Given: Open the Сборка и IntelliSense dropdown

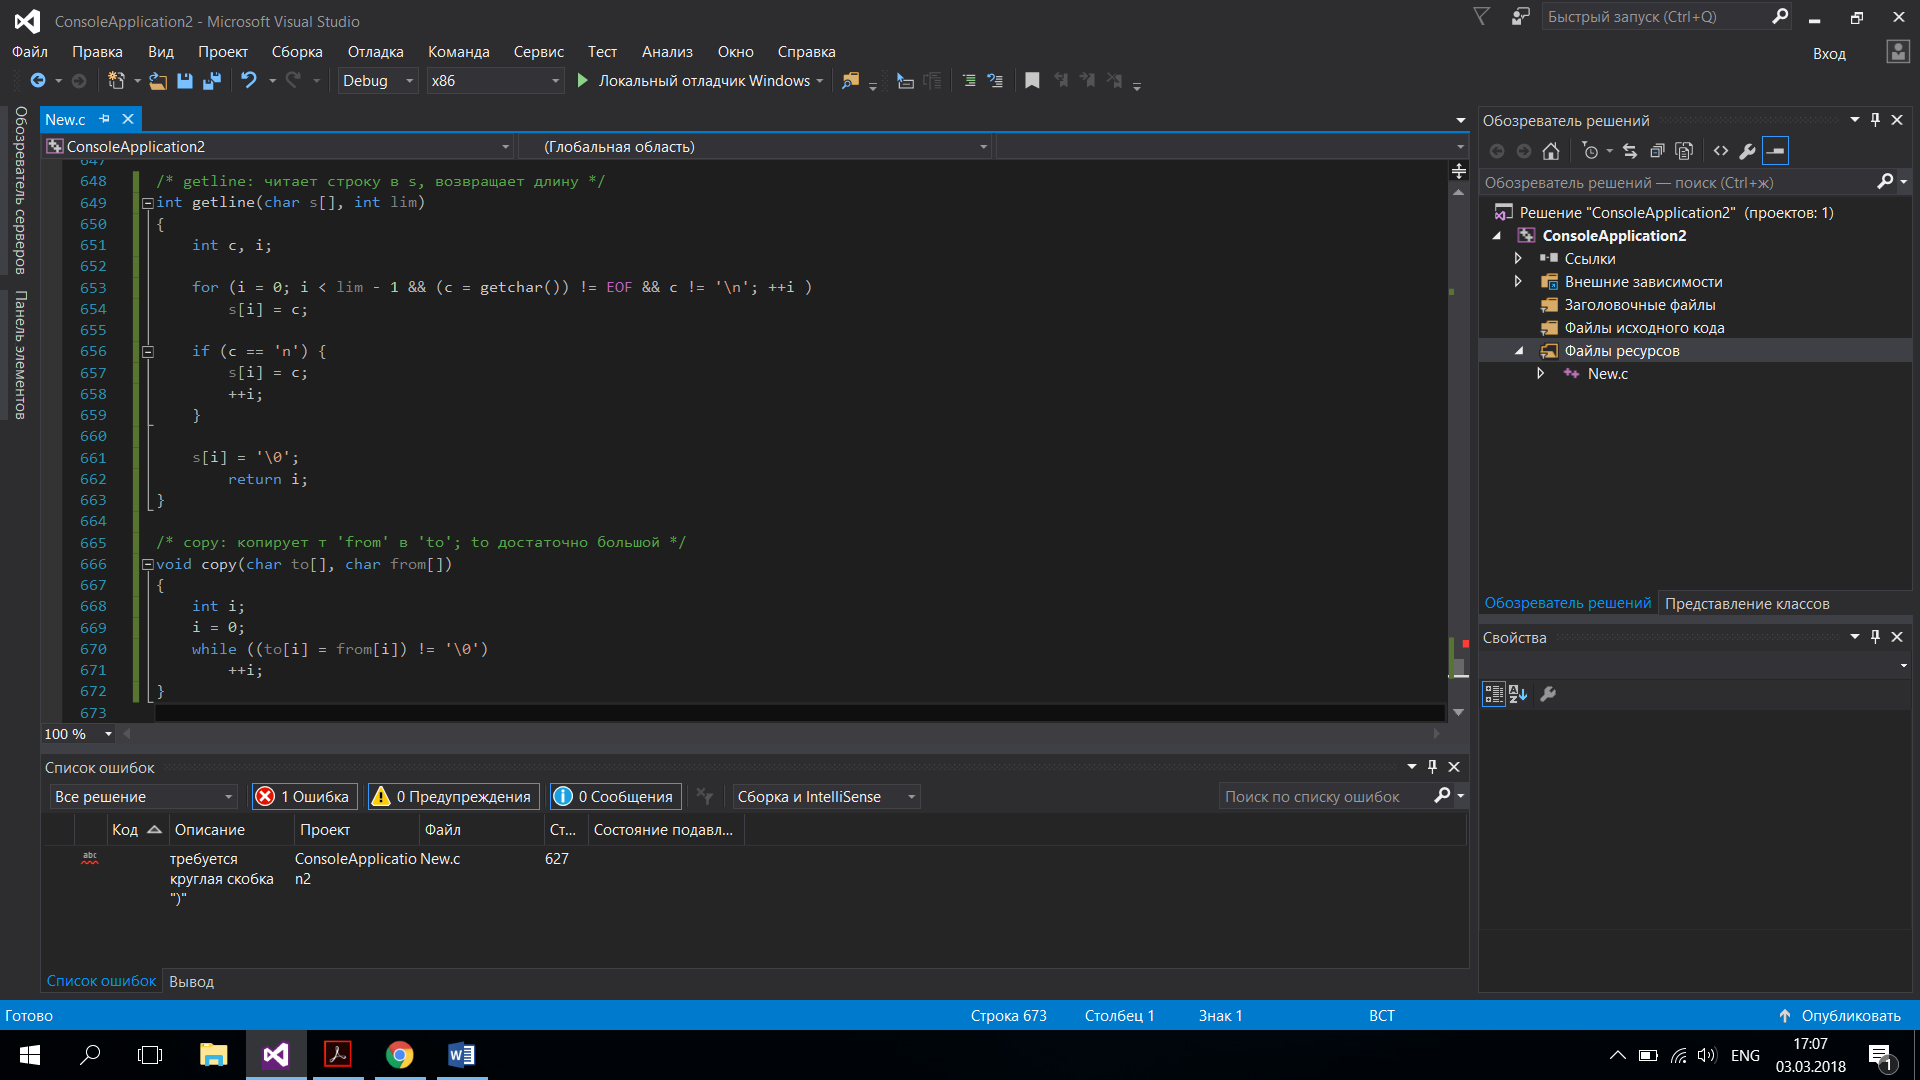Looking at the screenshot, I should tap(826, 797).
